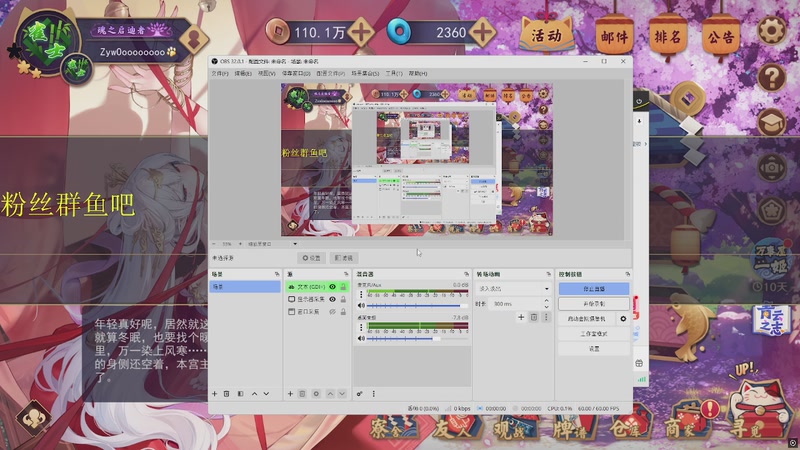Move scene down with the Scenes arrow
The width and height of the screenshot is (800, 450).
click(x=266, y=394)
